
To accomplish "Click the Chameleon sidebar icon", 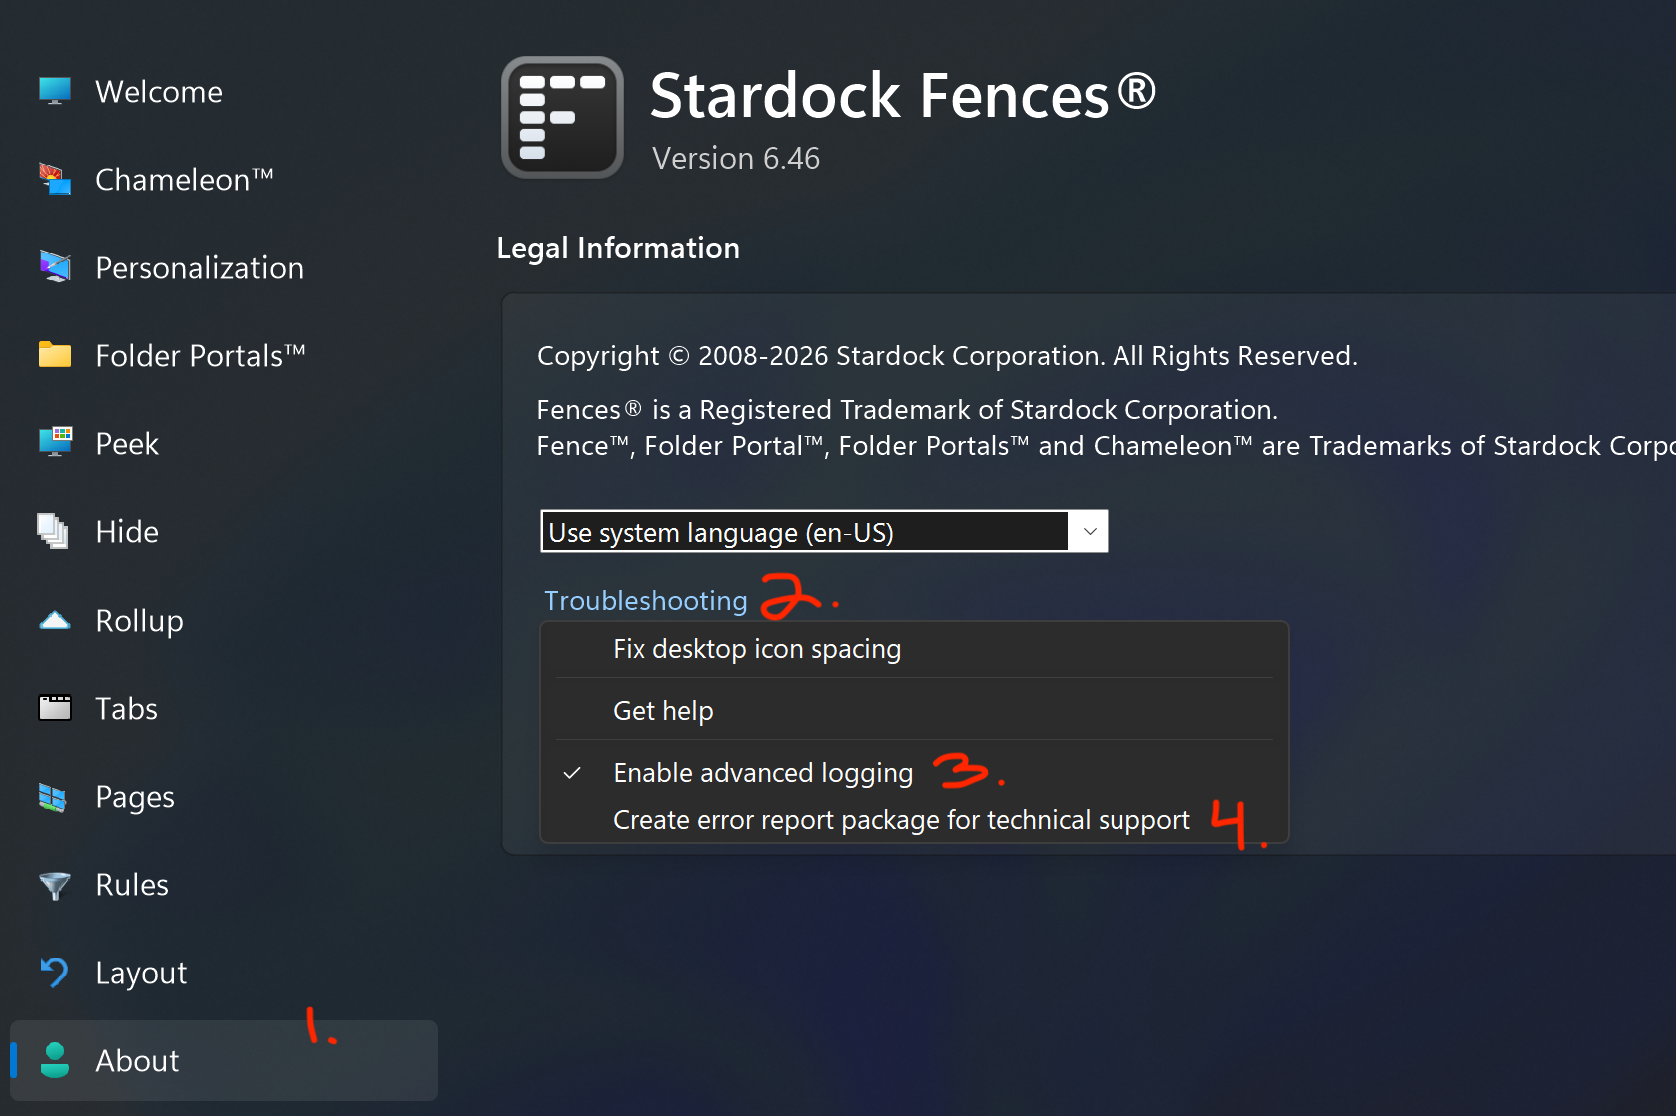I will coord(55,180).
